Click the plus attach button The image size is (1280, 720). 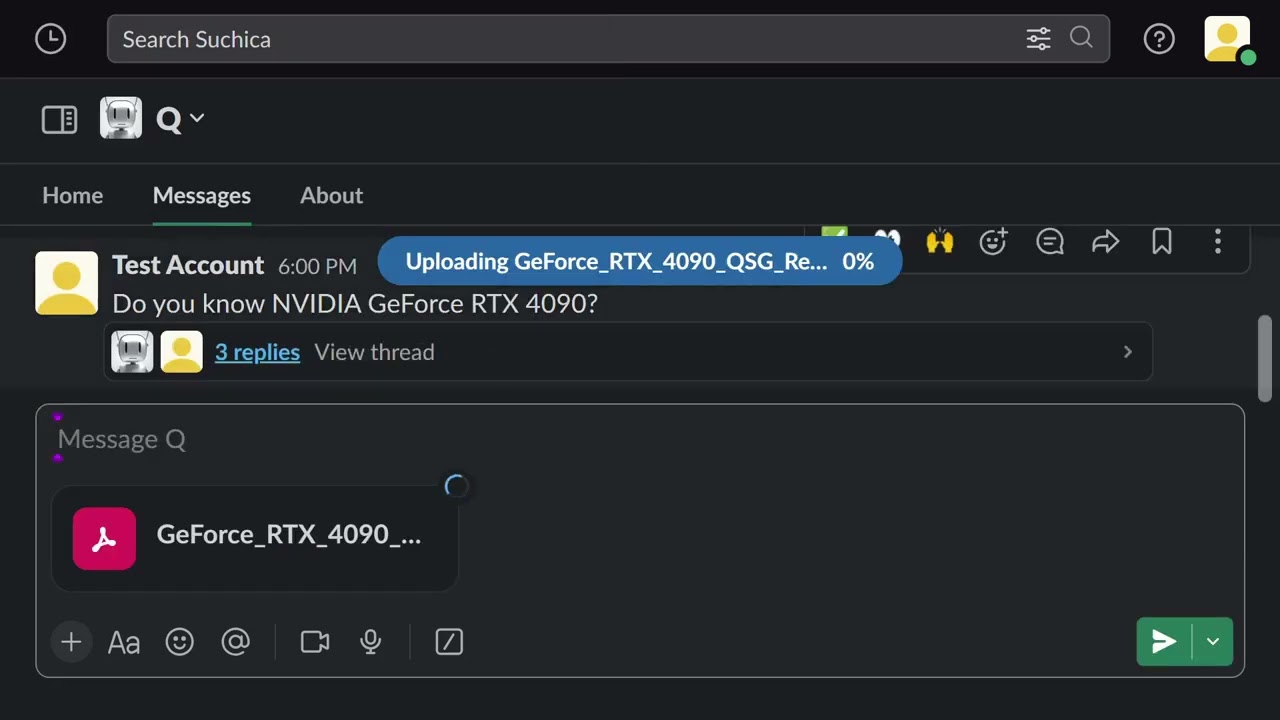pos(71,642)
